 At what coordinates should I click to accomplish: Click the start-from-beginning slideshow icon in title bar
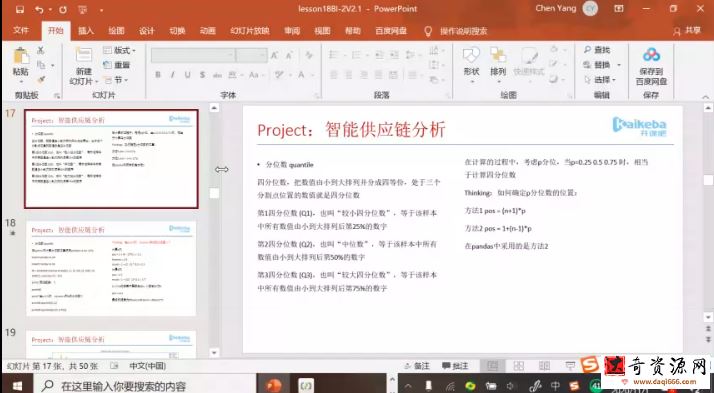(82, 9)
